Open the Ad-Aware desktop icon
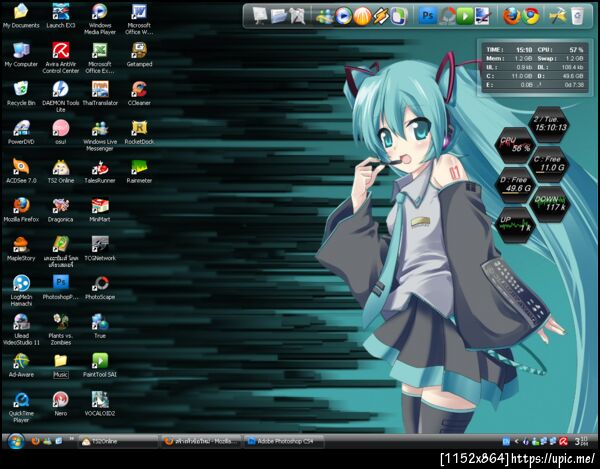This screenshot has height=469, width=600. click(x=21, y=365)
